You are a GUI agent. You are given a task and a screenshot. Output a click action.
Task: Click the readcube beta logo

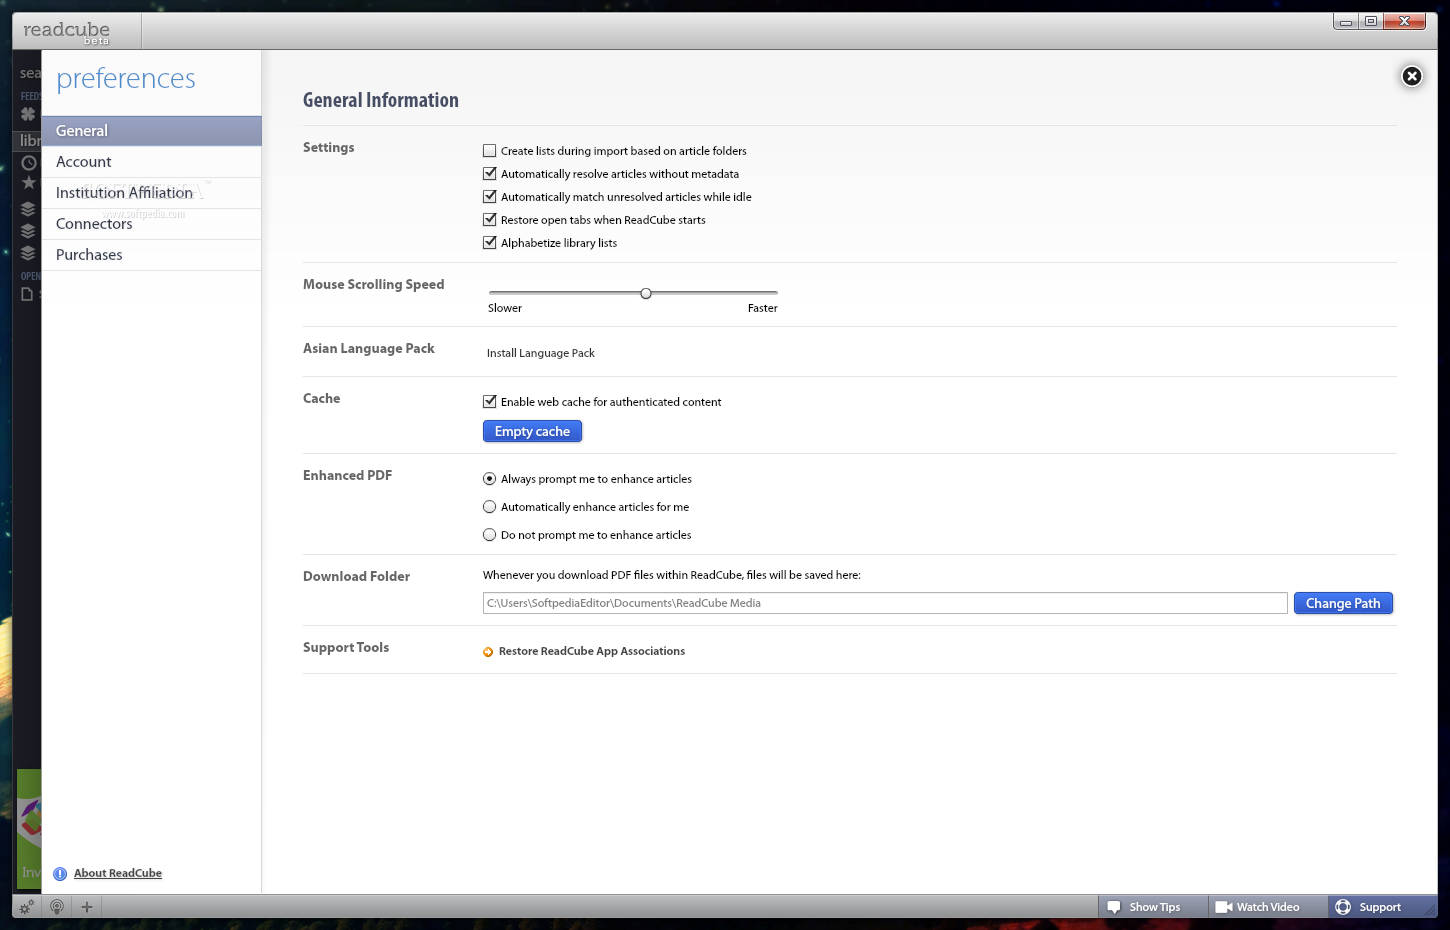(67, 31)
